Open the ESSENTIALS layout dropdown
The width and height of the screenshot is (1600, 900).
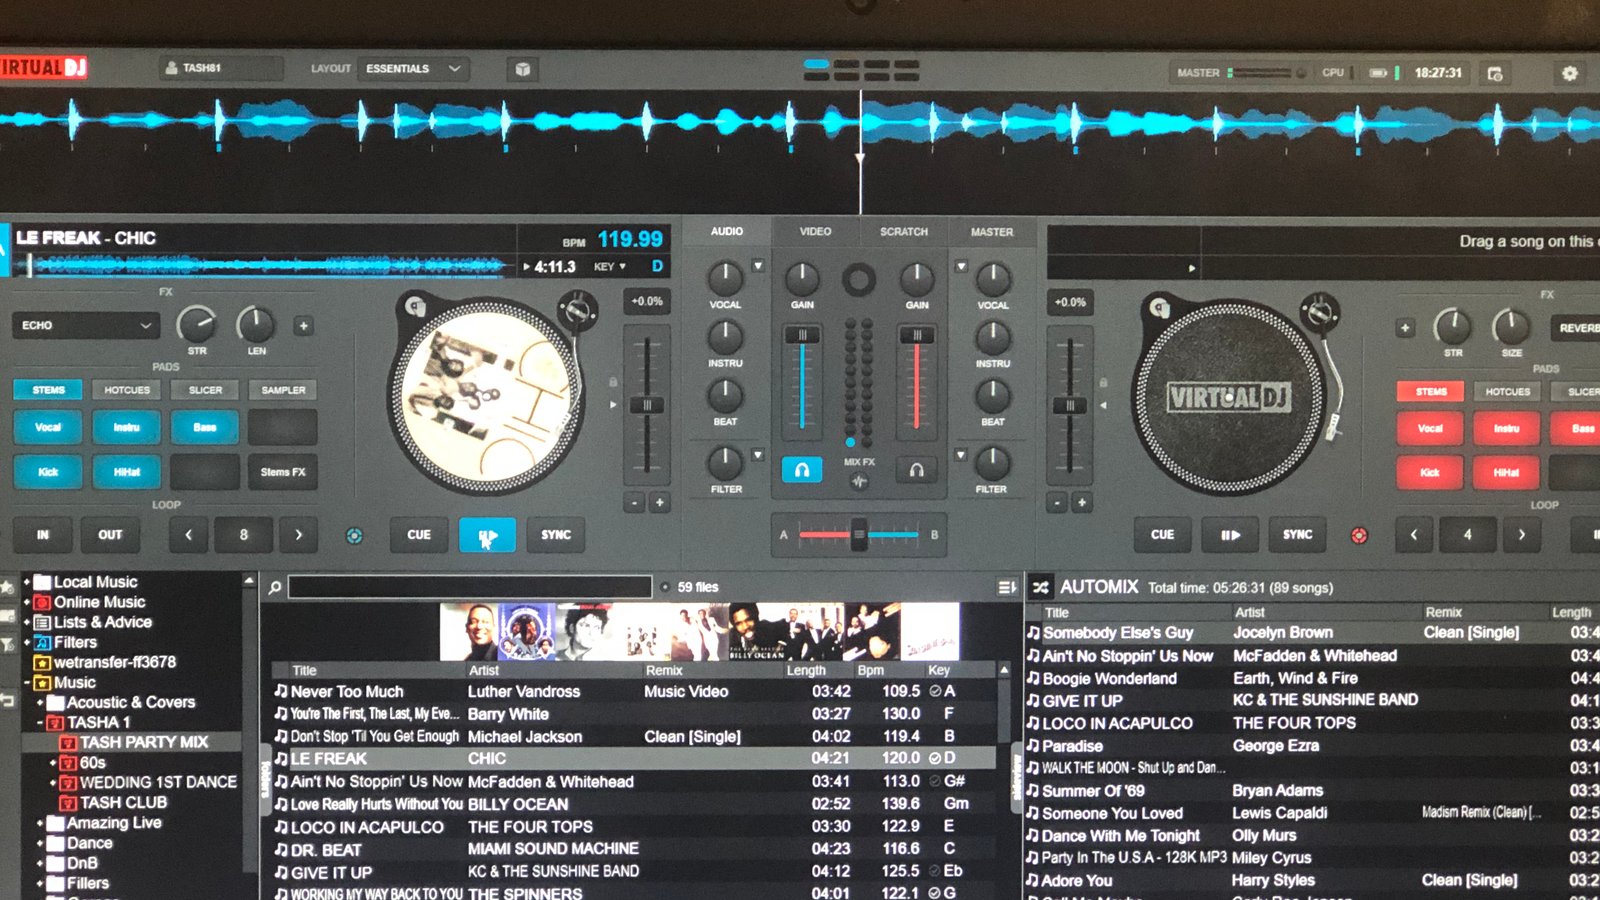point(413,69)
